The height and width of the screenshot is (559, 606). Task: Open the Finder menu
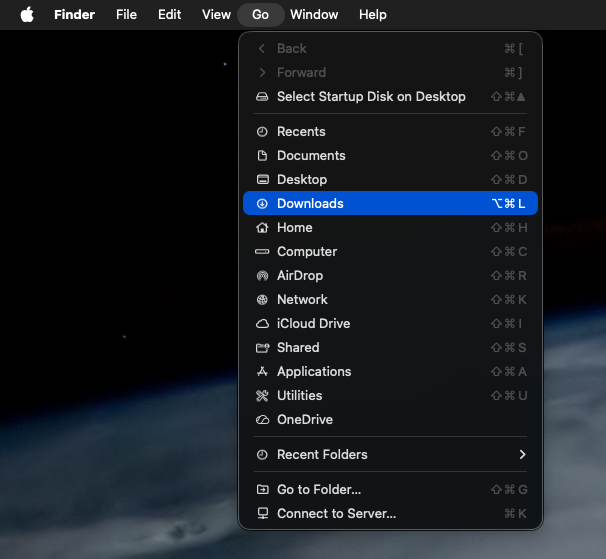point(74,15)
